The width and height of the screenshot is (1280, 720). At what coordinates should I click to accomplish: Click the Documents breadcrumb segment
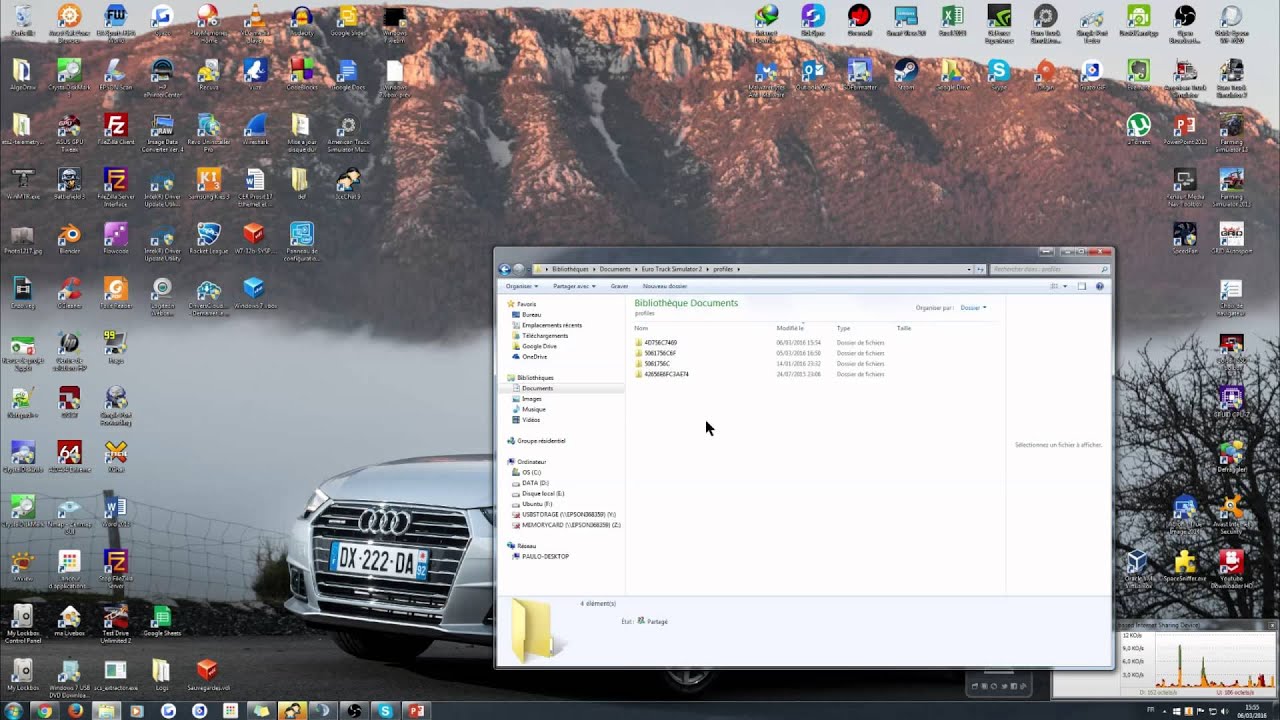point(615,269)
